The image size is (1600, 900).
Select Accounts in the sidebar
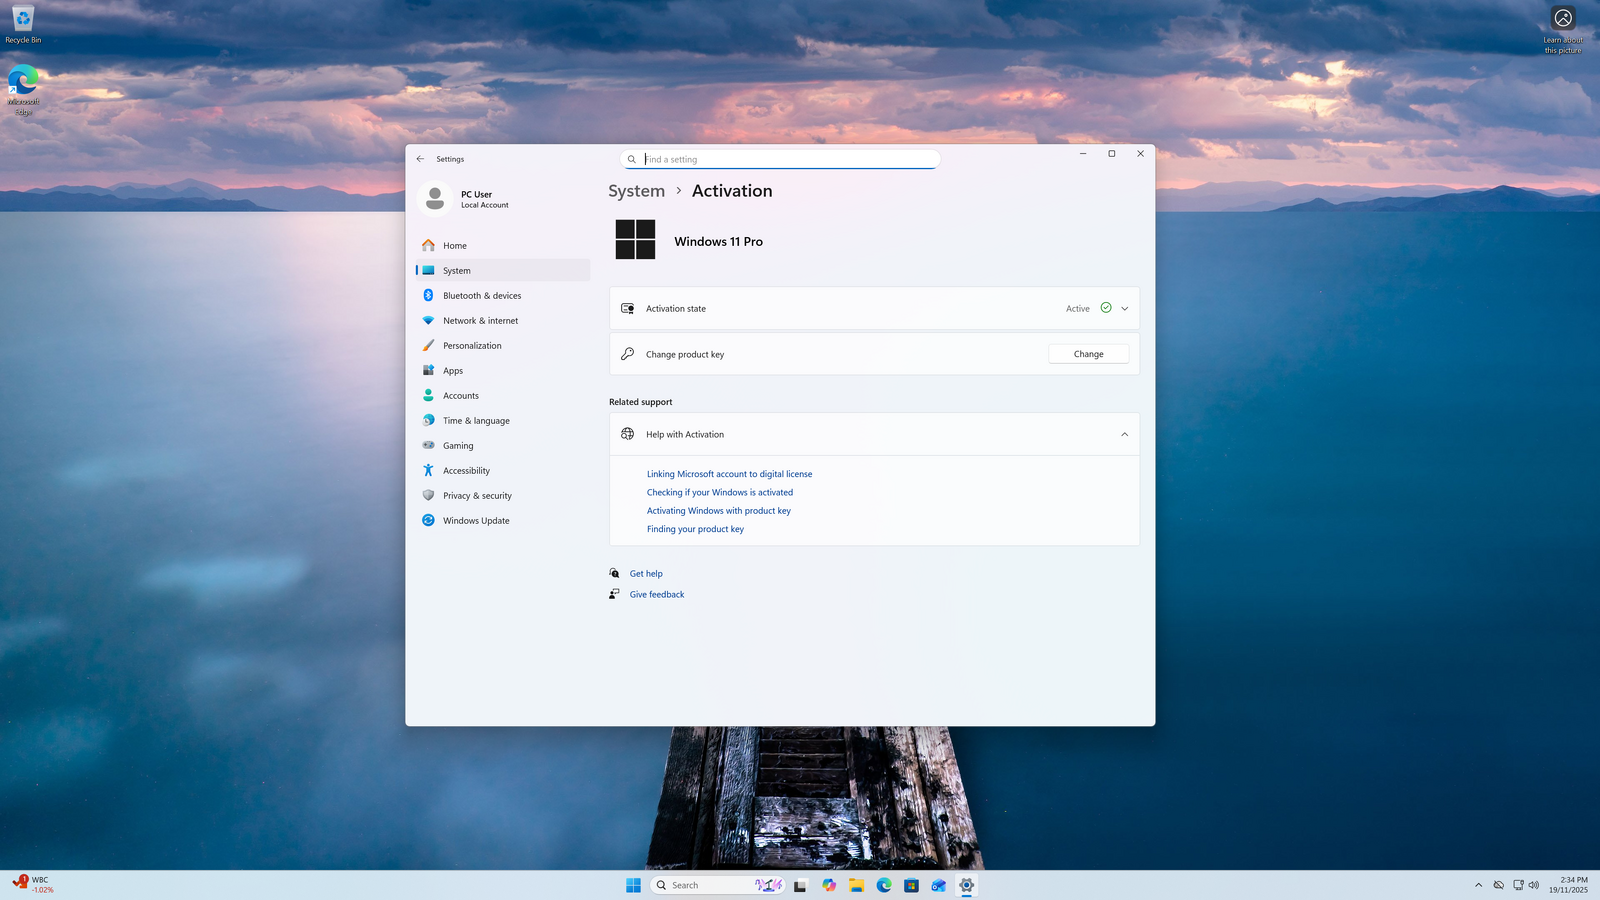click(460, 396)
